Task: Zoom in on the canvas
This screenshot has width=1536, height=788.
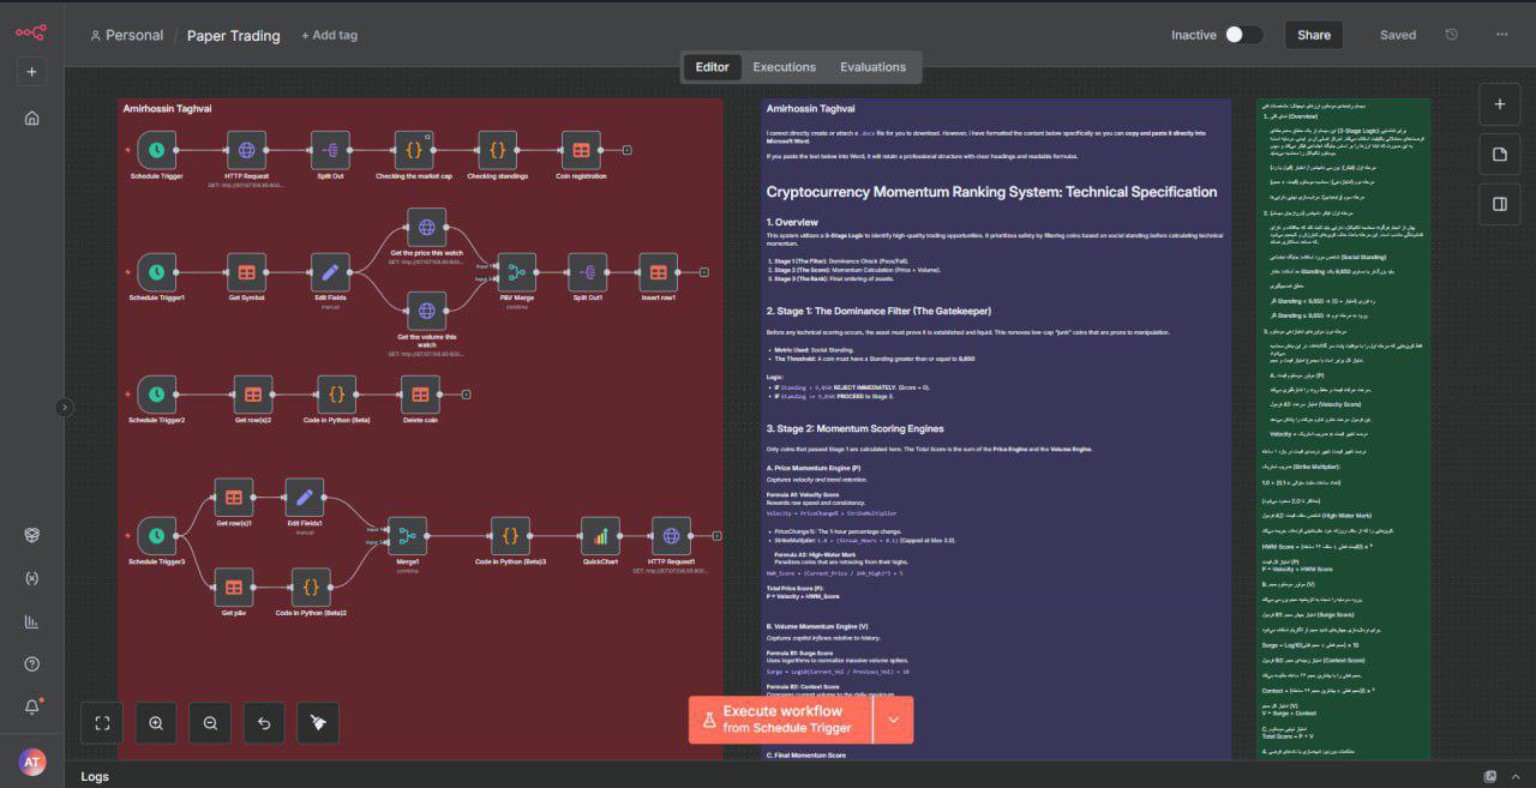Action: tap(156, 723)
